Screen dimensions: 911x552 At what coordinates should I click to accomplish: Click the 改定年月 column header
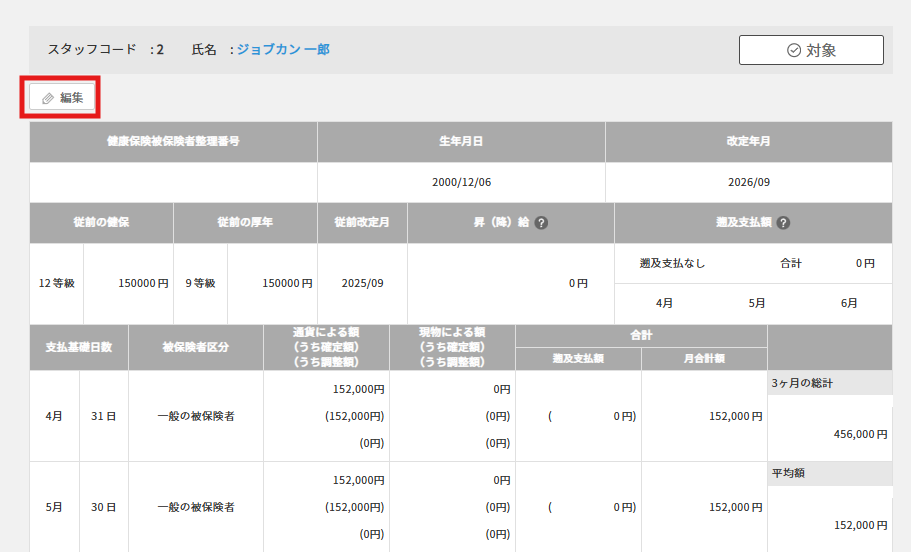[x=749, y=142]
